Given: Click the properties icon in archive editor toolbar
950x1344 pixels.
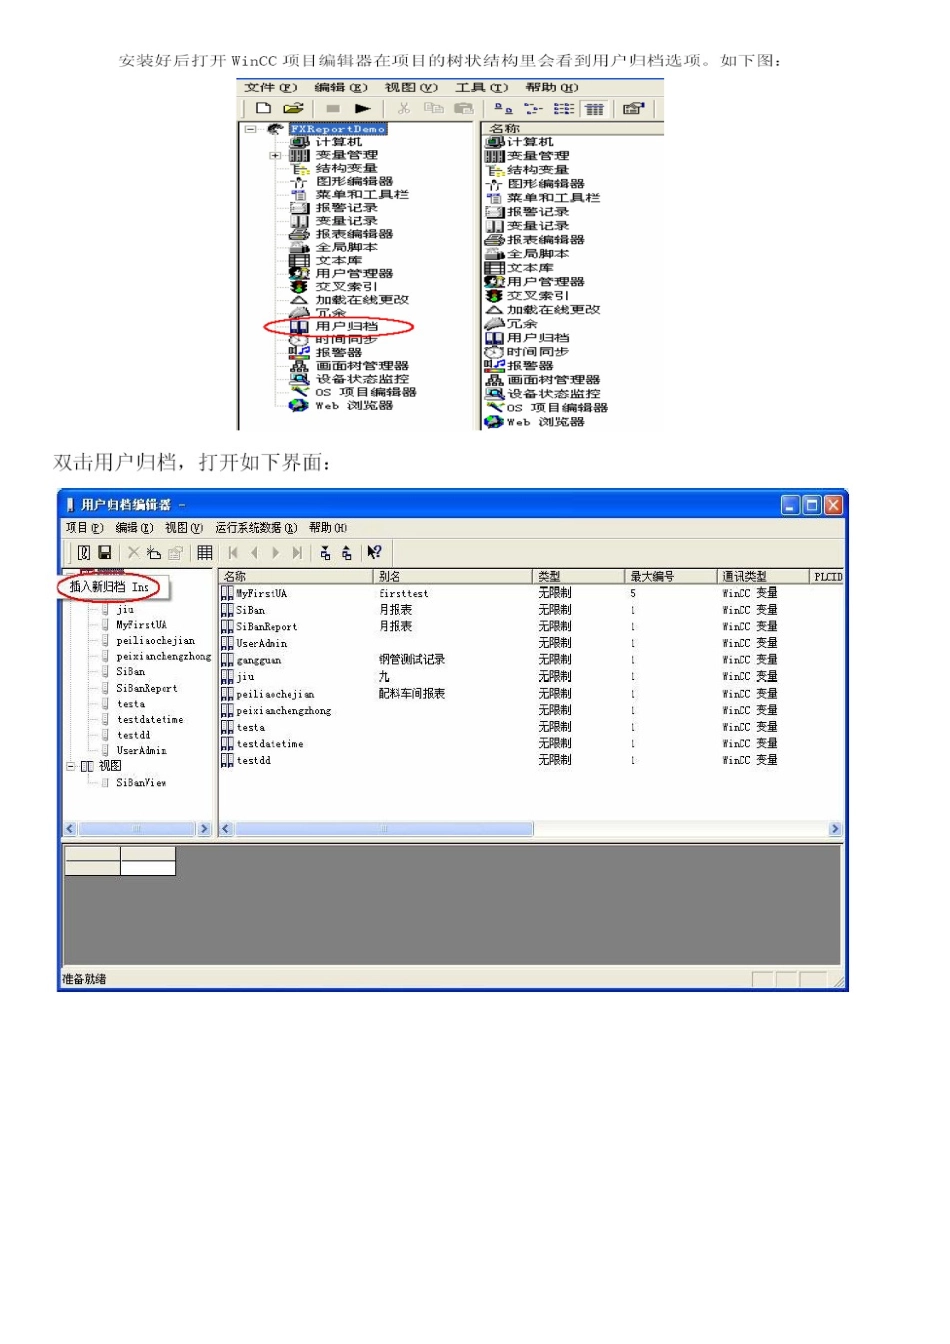Looking at the screenshot, I should (175, 552).
